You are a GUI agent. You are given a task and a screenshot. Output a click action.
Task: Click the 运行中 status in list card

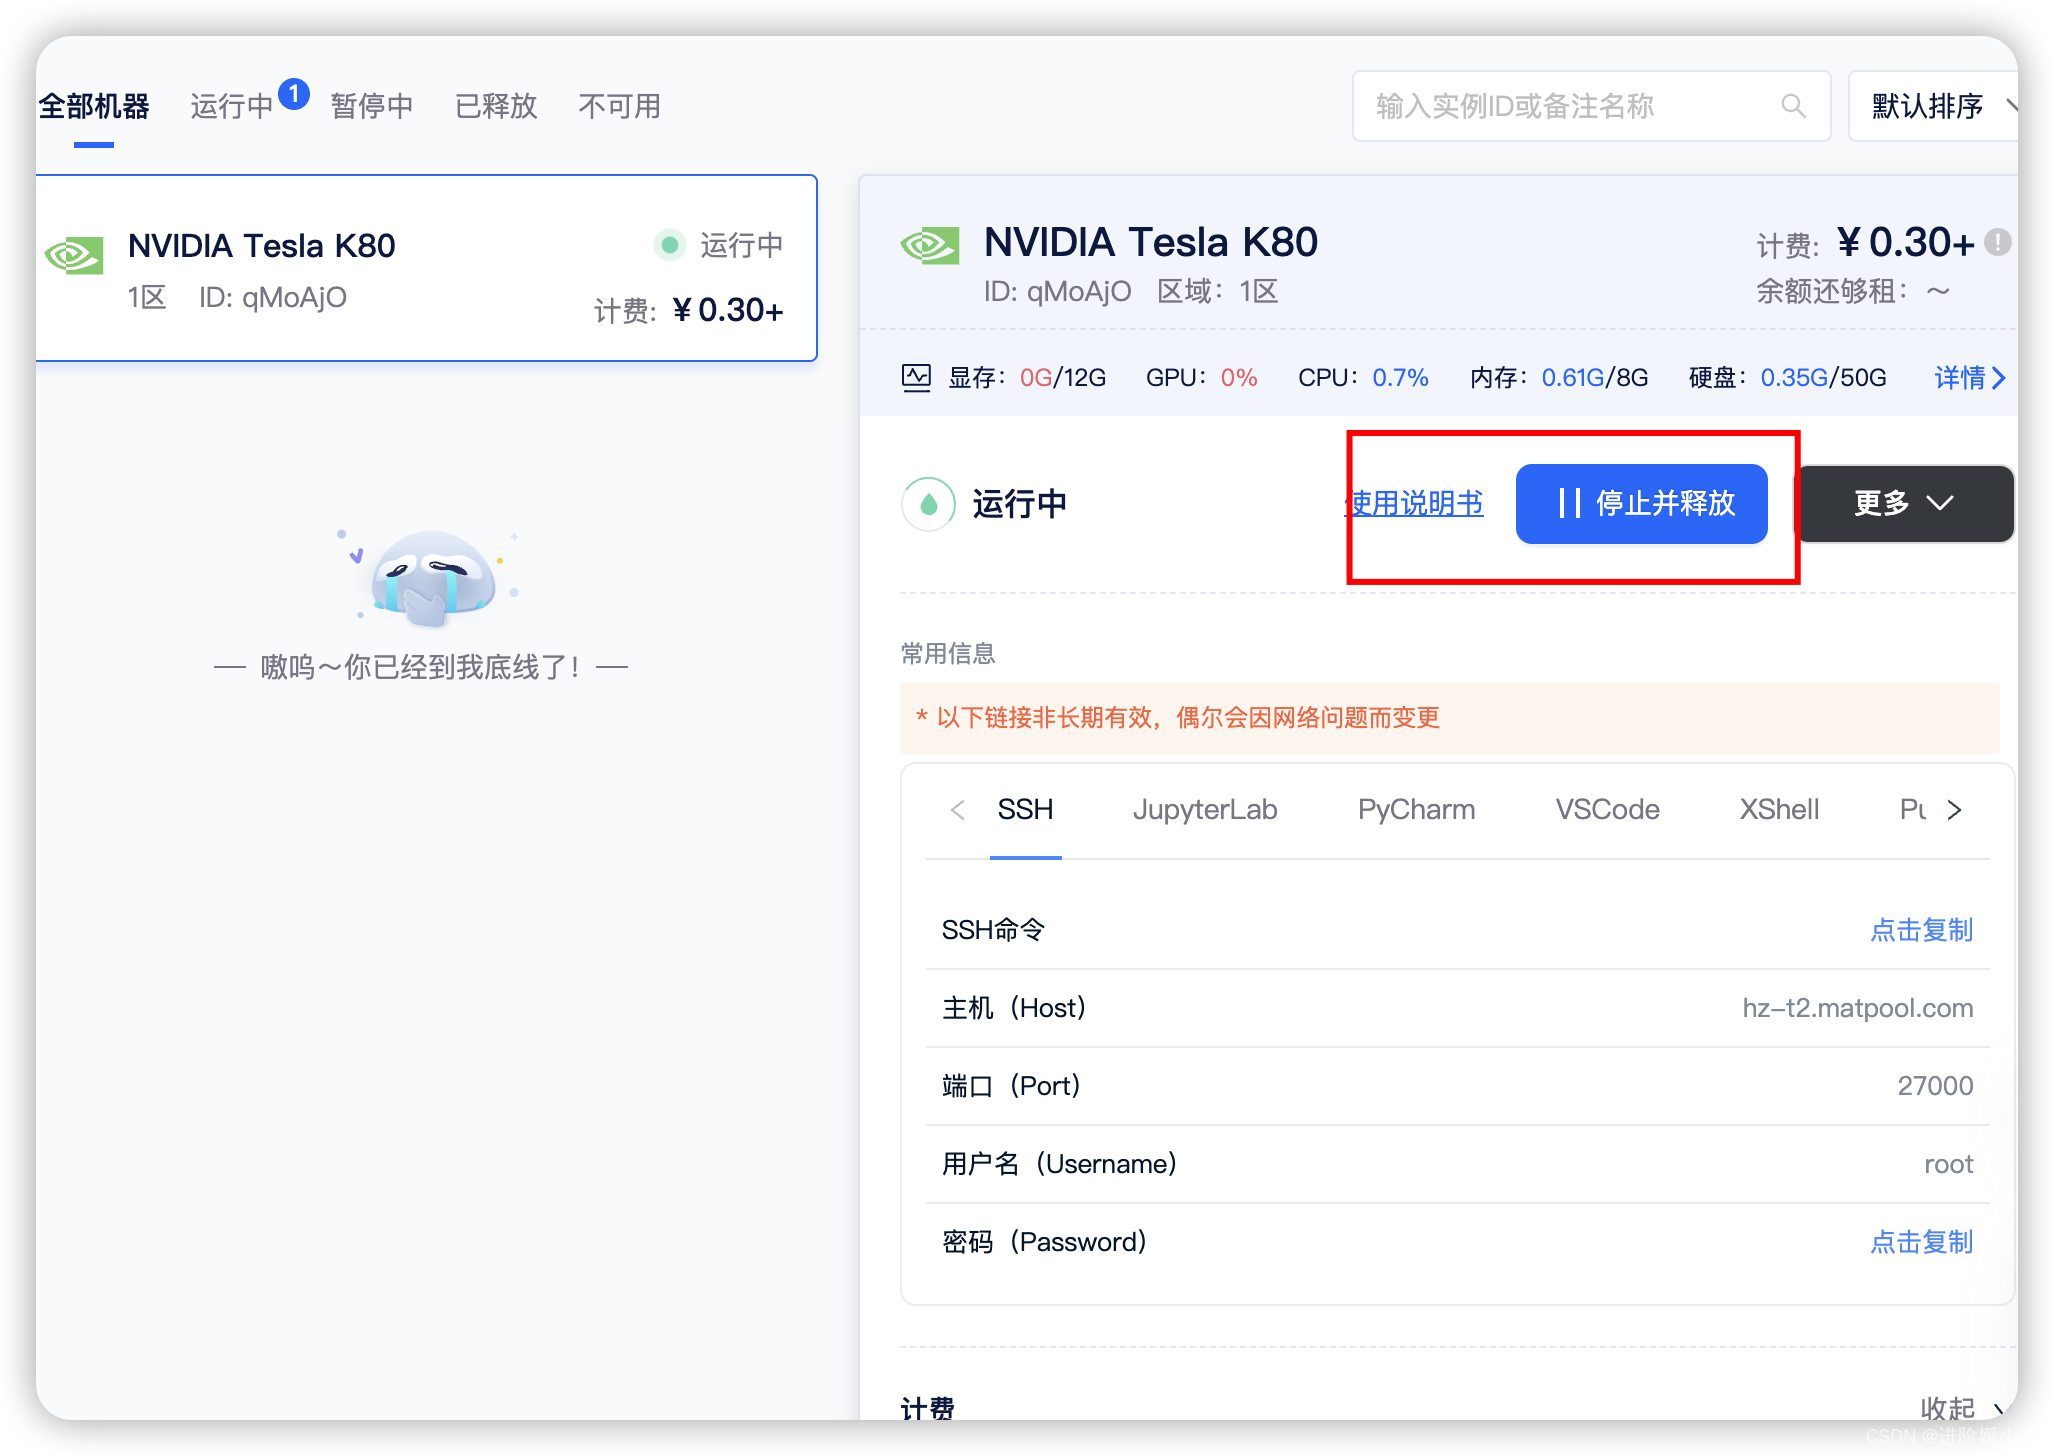741,245
